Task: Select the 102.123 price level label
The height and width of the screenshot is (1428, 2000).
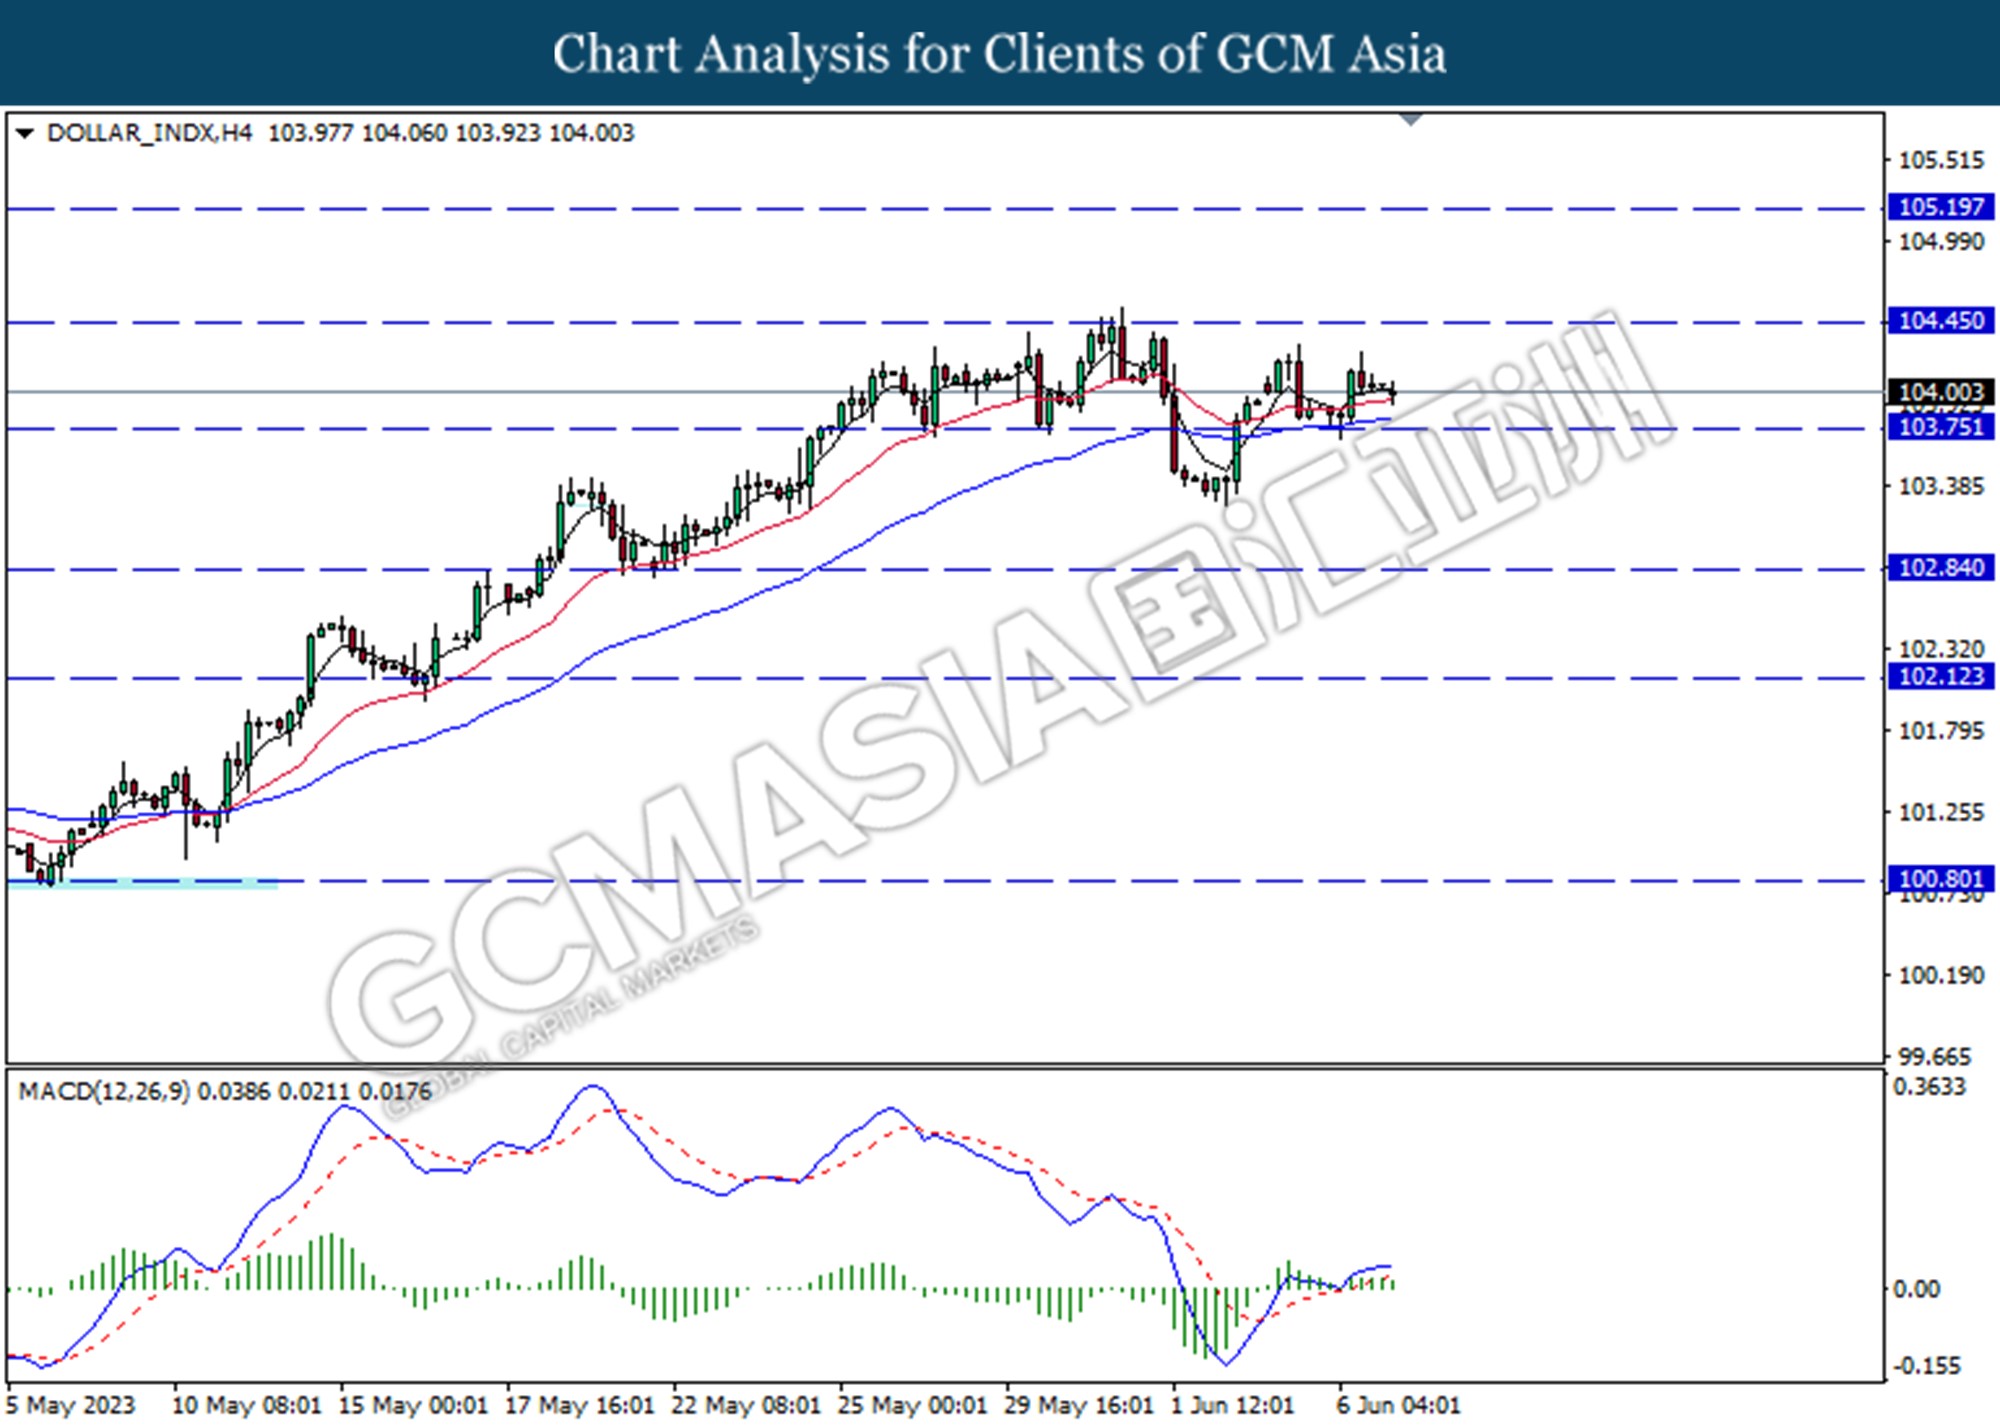Action: click(1940, 677)
